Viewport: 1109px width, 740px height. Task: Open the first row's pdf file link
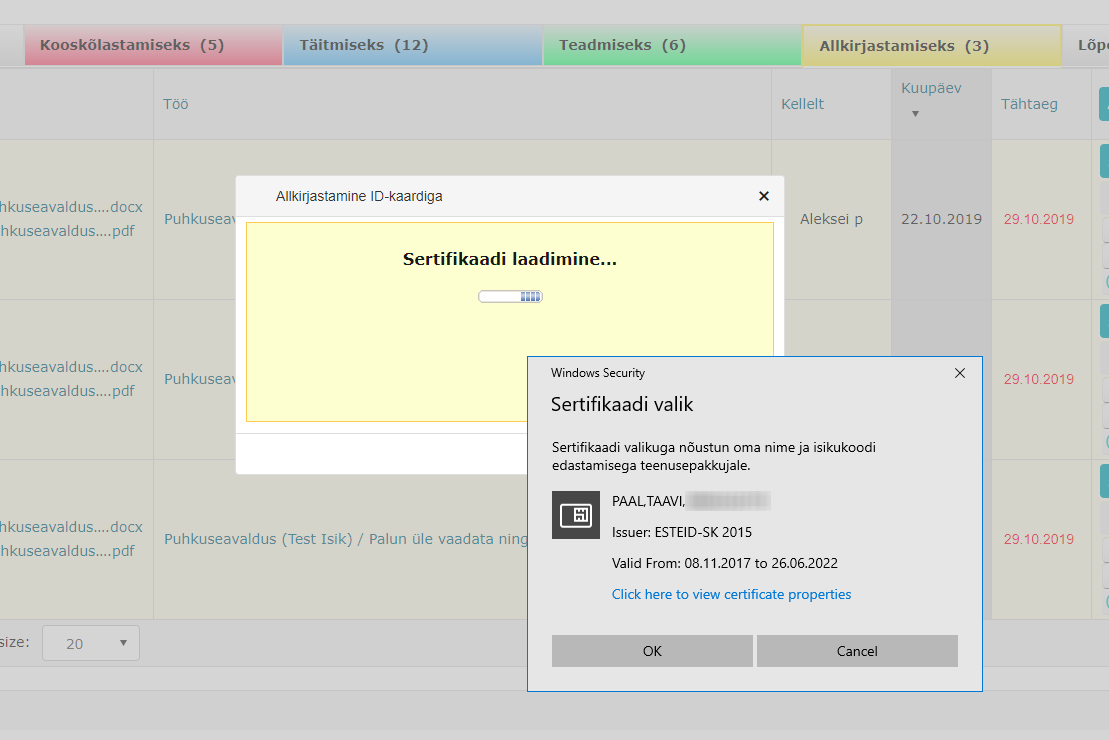pyautogui.click(x=66, y=231)
